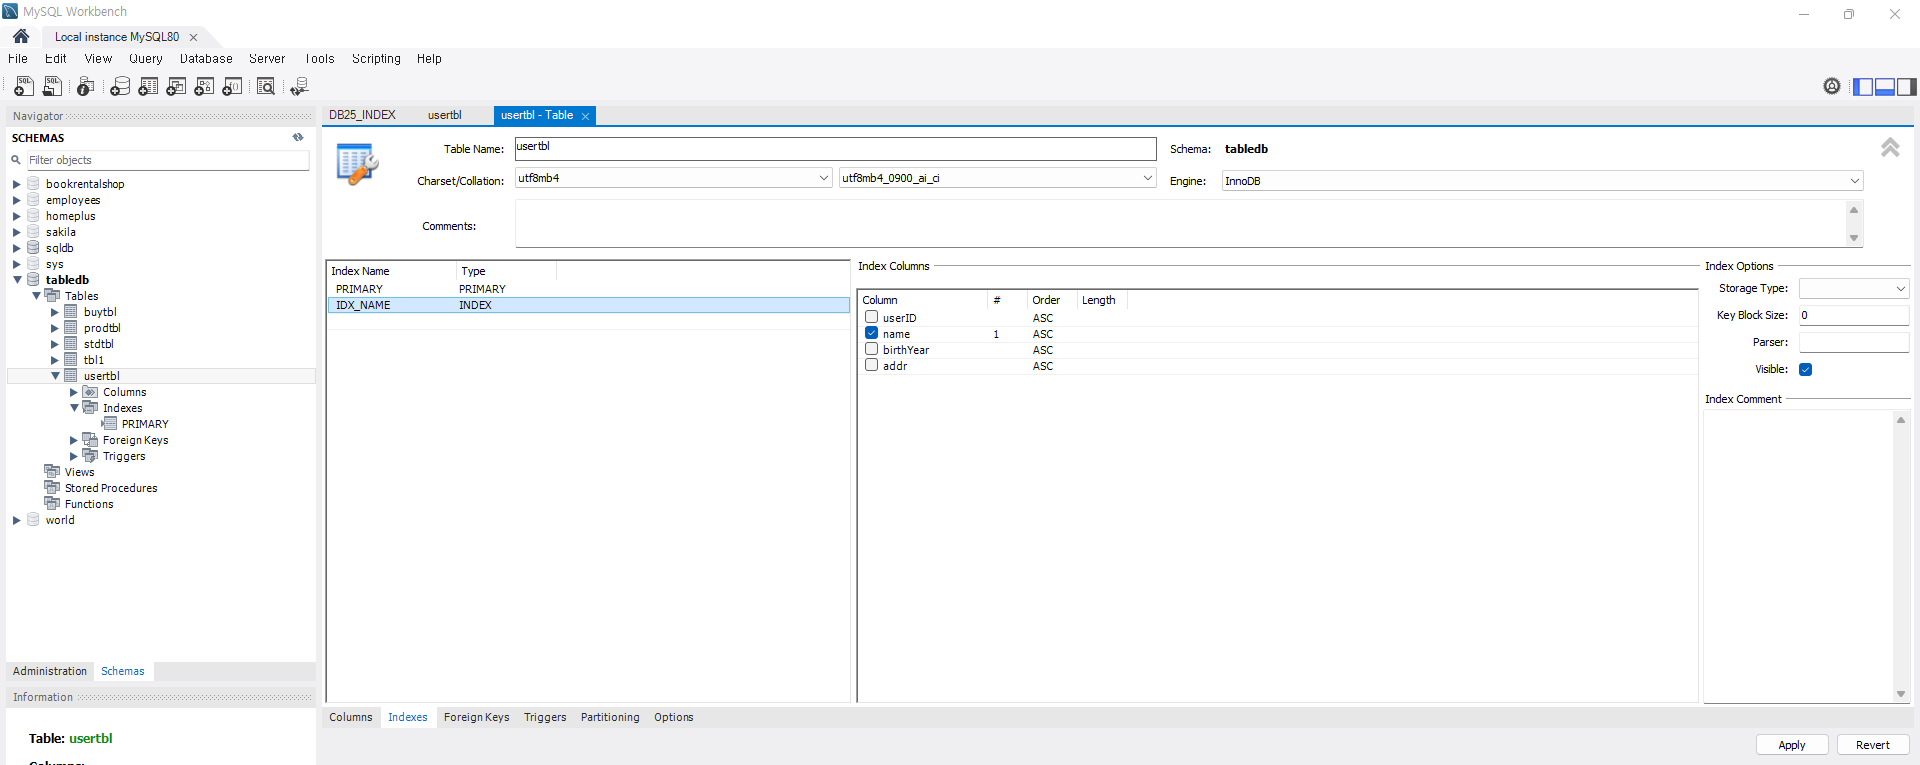The image size is (1920, 765).
Task: Close the usertbl - Table tab
Action: [x=586, y=116]
